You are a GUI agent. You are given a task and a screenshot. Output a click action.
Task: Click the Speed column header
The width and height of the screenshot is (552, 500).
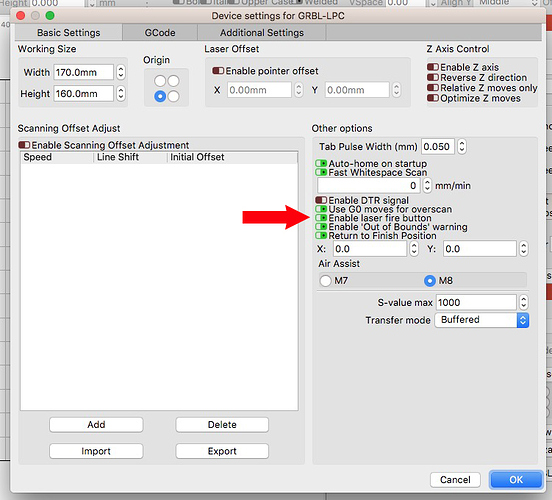click(x=57, y=157)
